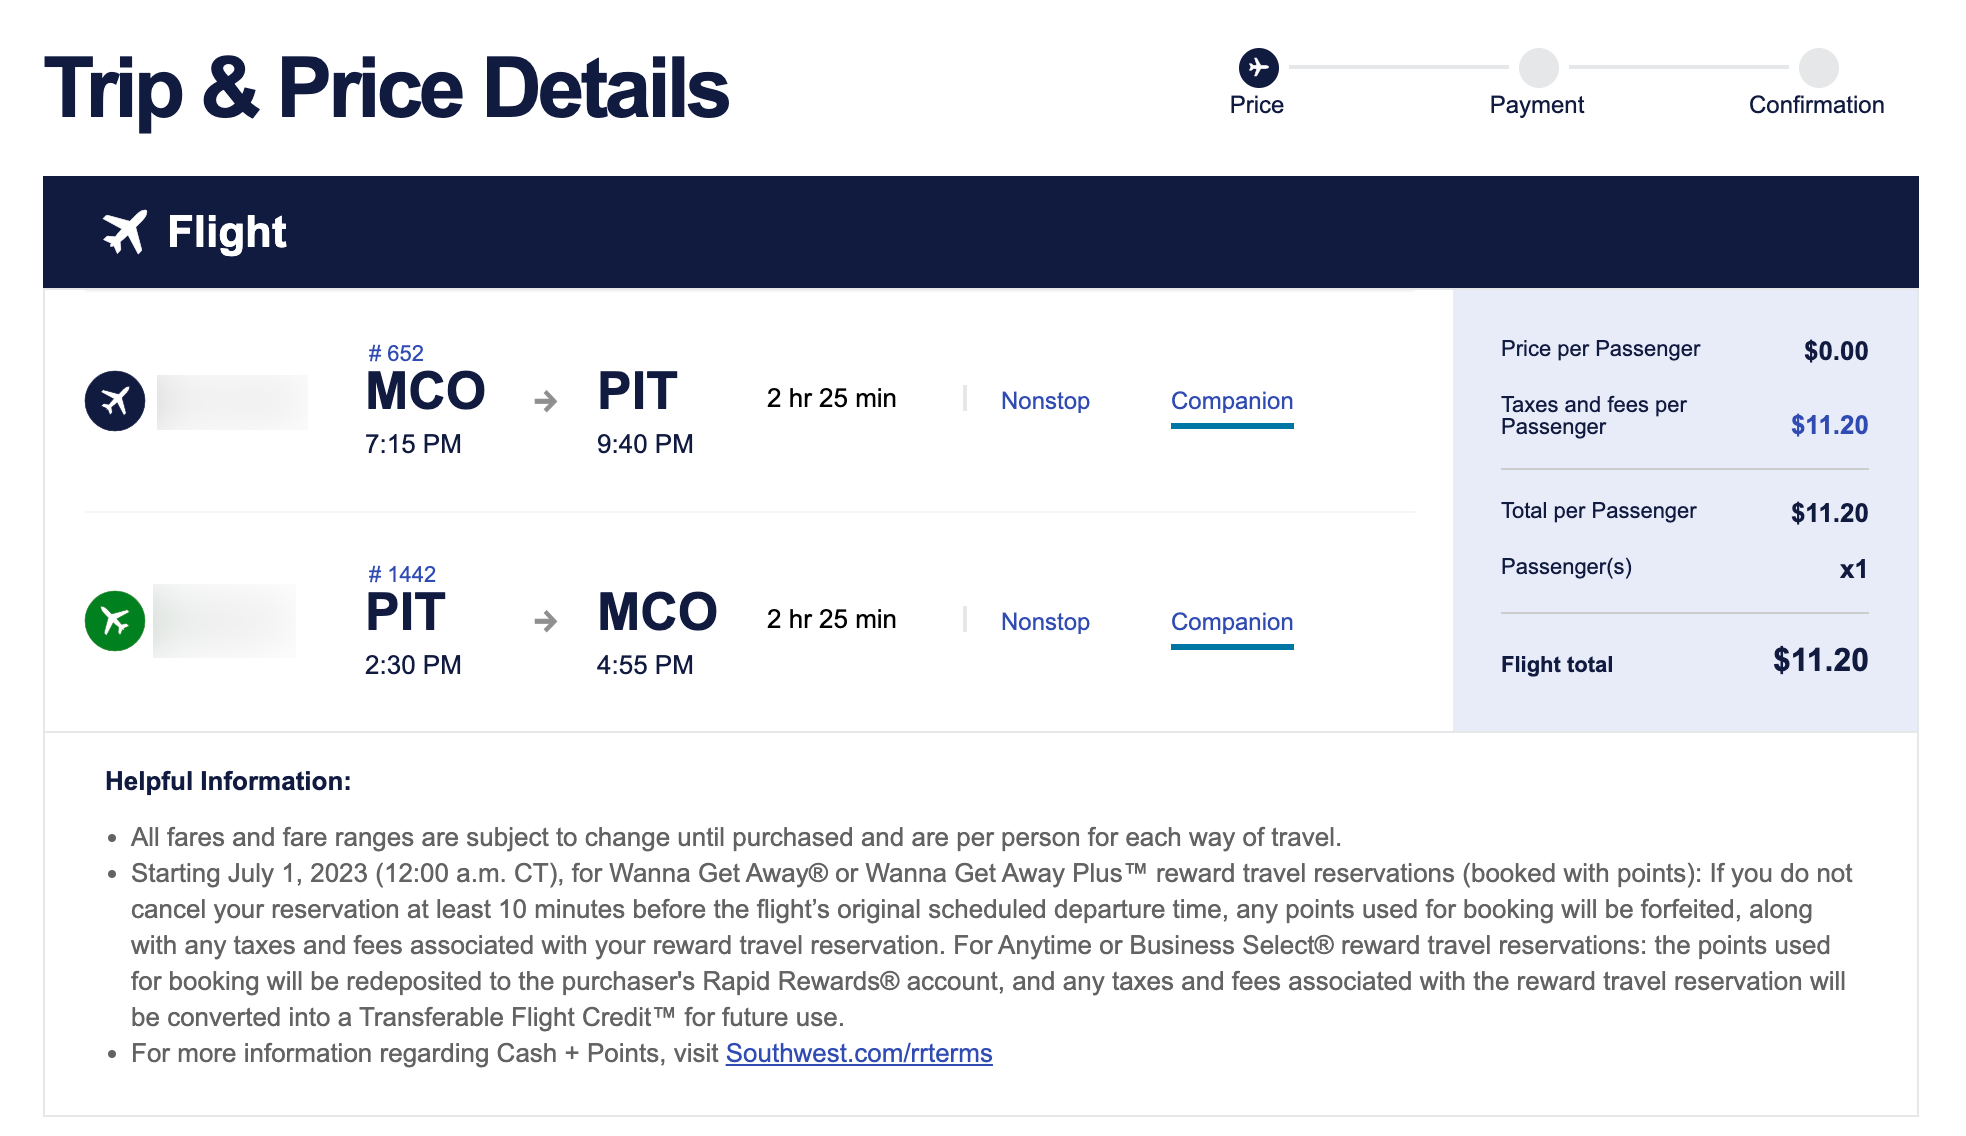Click the Flight section airplane icon
The height and width of the screenshot is (1136, 1966).
point(124,231)
